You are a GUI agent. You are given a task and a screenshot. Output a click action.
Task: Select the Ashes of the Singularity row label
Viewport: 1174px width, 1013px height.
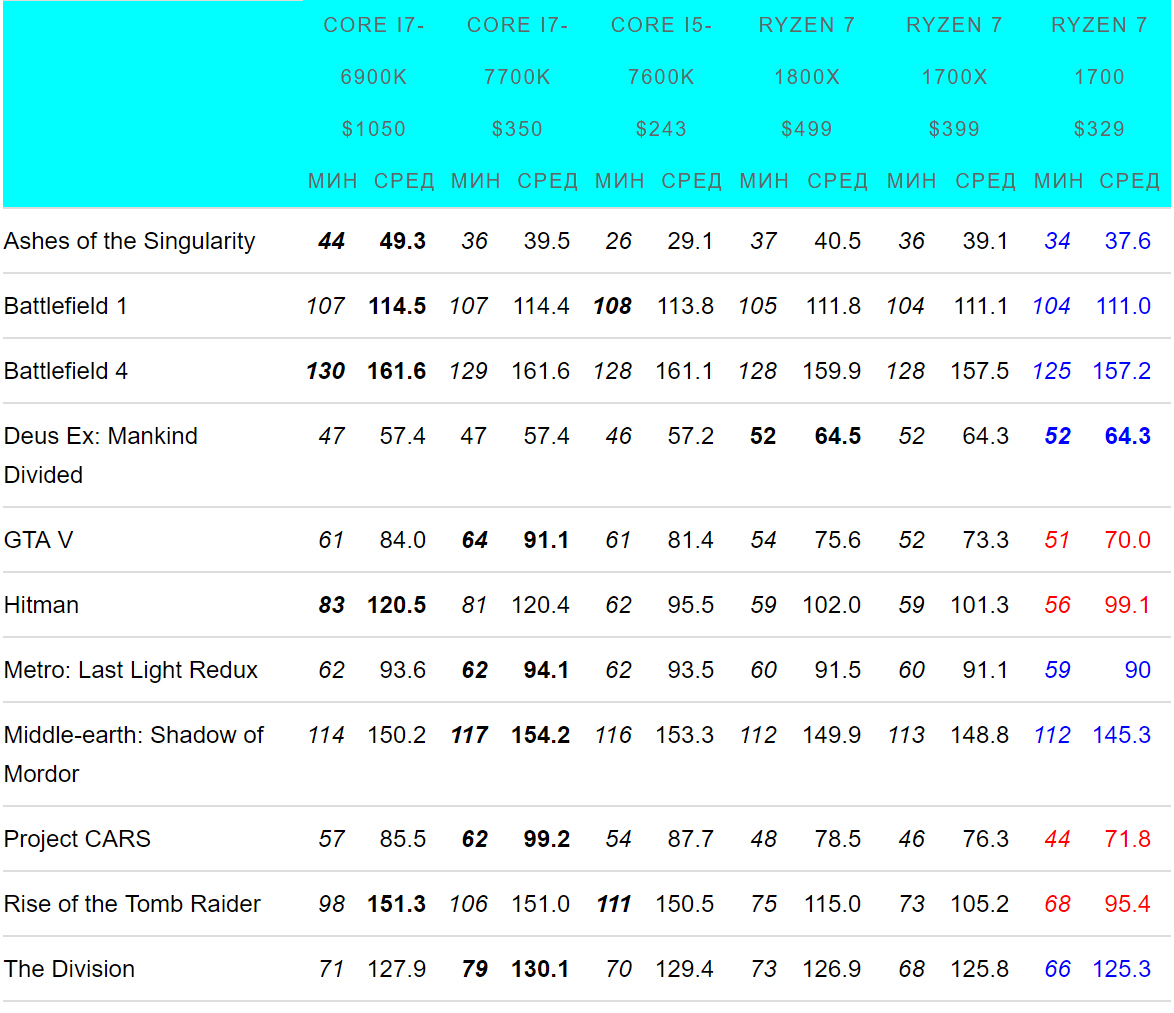[x=130, y=241]
